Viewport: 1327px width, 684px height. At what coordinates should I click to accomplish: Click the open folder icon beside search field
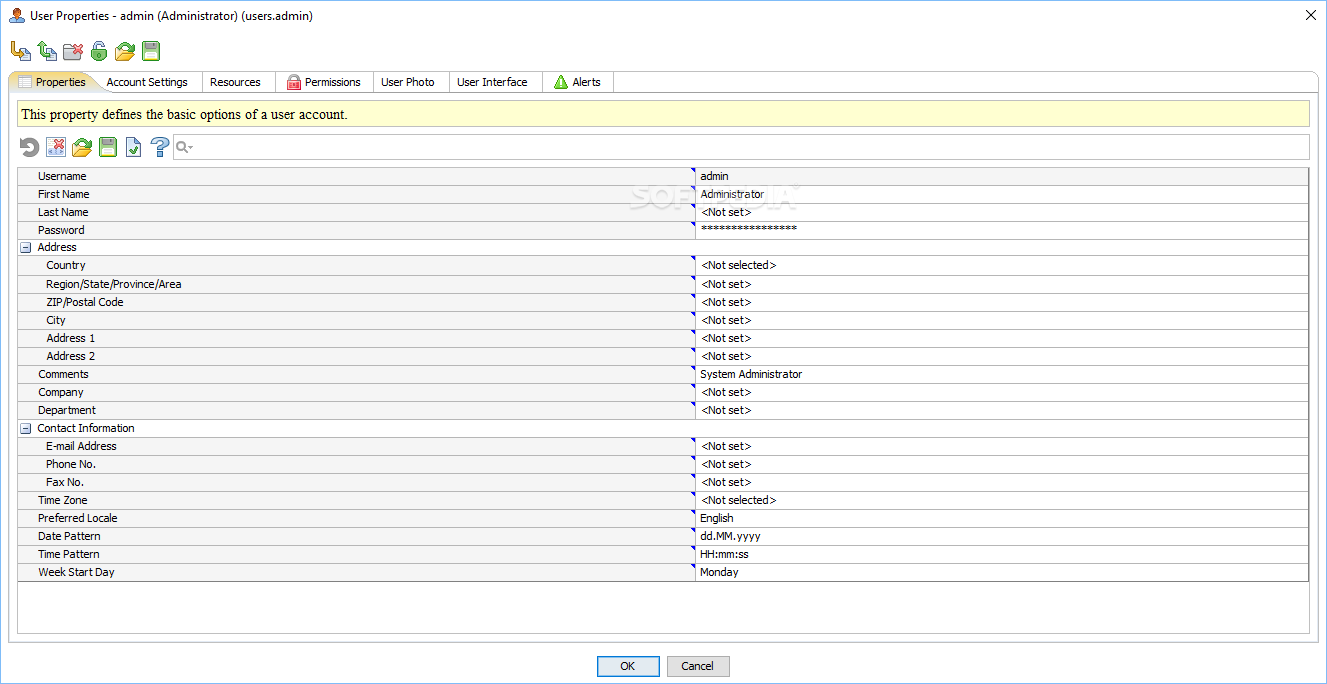pyautogui.click(x=82, y=147)
